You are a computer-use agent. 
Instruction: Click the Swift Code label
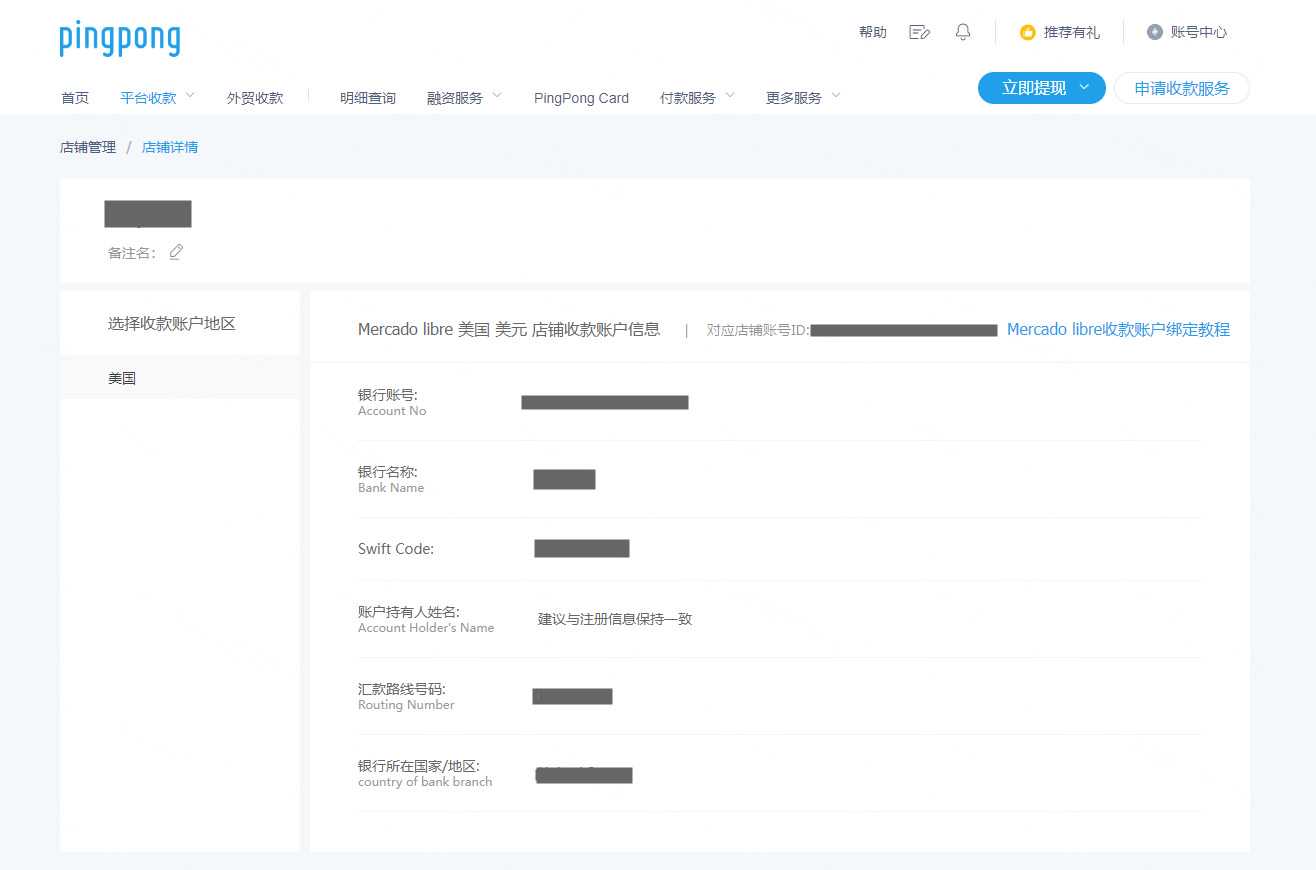[x=396, y=548]
